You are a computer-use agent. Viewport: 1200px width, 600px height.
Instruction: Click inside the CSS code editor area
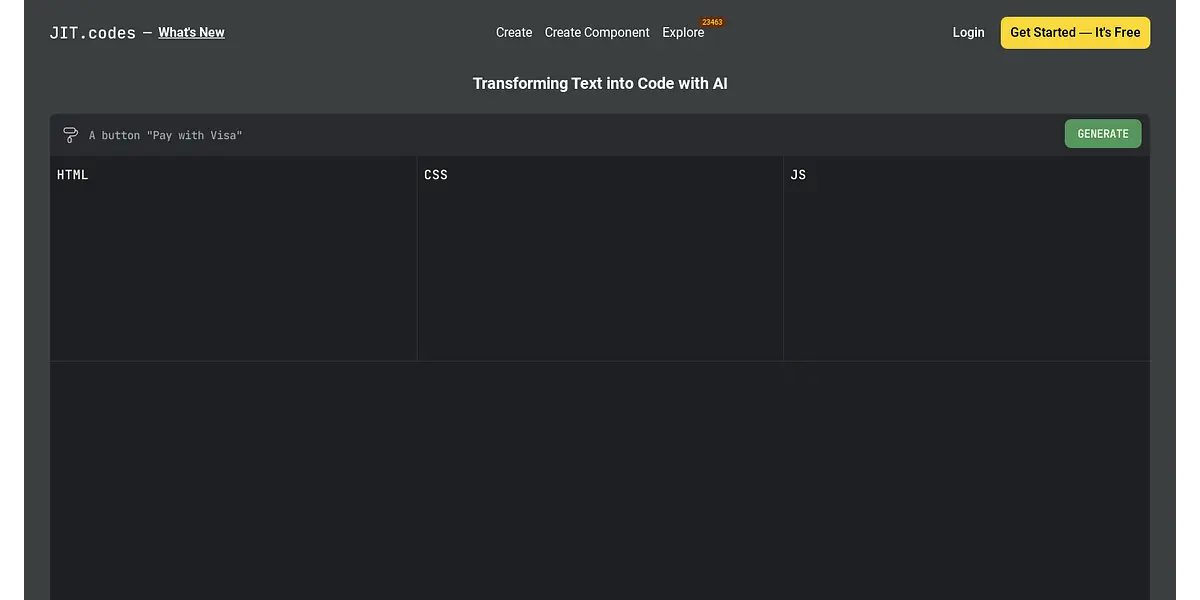click(600, 270)
